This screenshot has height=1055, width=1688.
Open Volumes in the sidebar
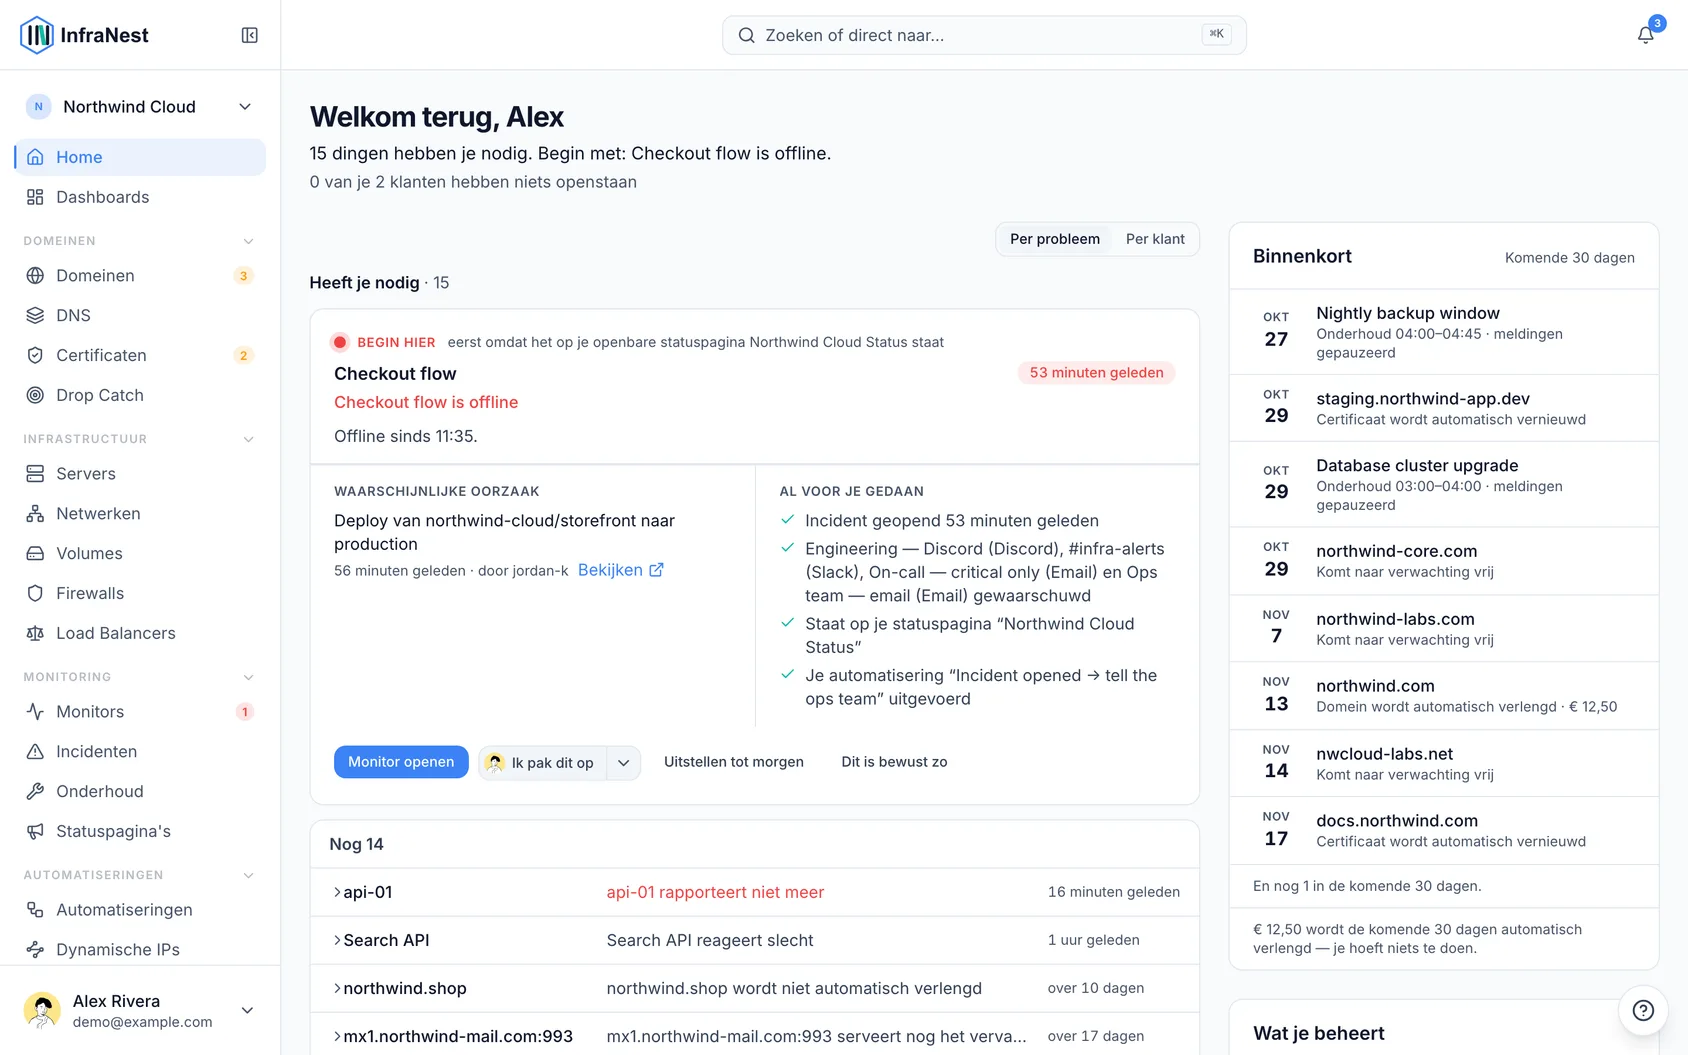pyautogui.click(x=140, y=553)
